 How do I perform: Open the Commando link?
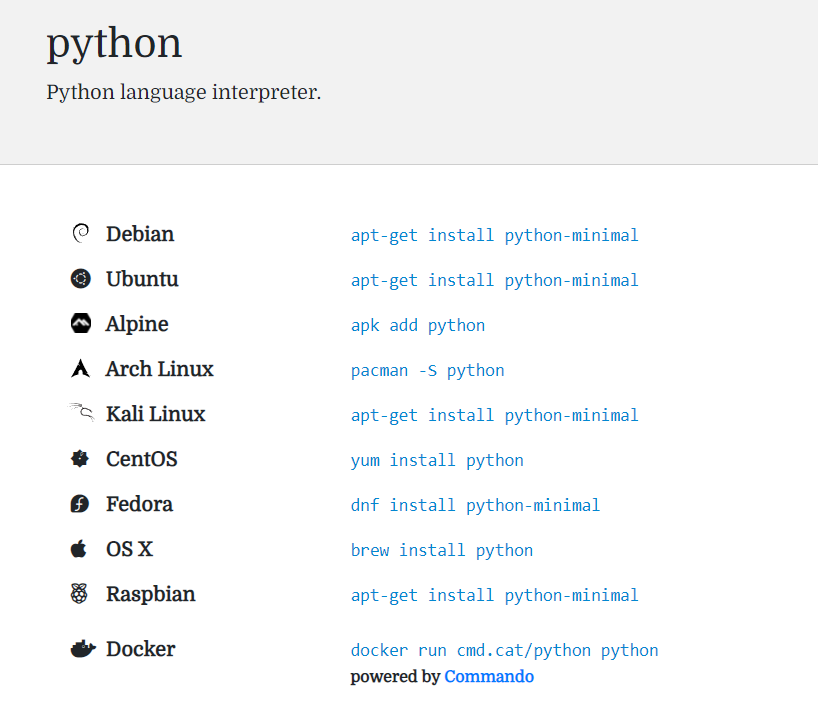pos(489,677)
